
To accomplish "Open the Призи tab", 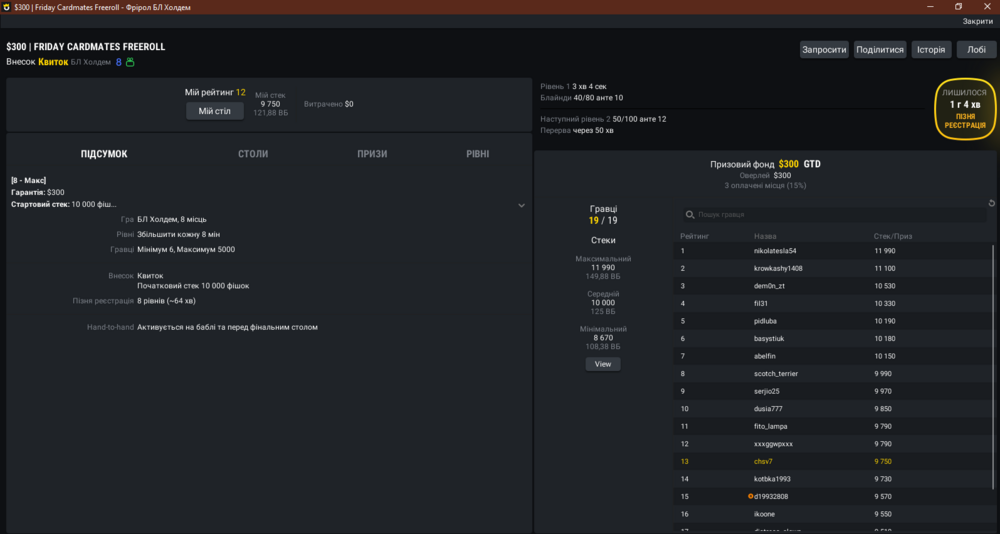I will 372,154.
